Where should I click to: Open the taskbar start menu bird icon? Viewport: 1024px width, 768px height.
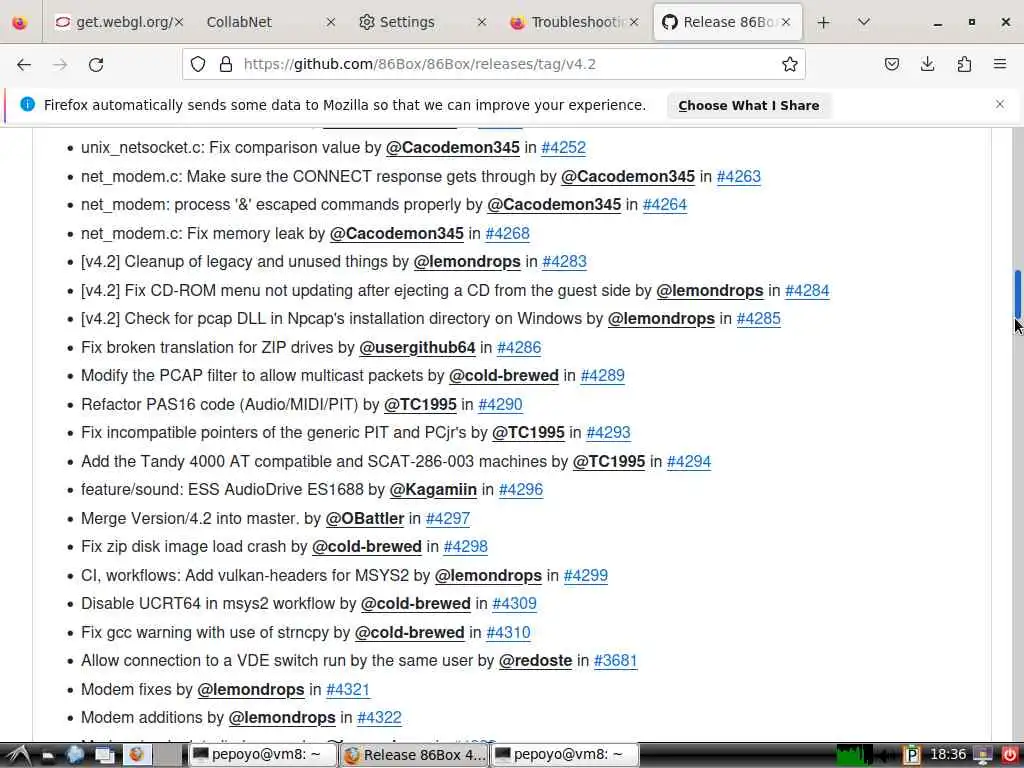click(18, 755)
